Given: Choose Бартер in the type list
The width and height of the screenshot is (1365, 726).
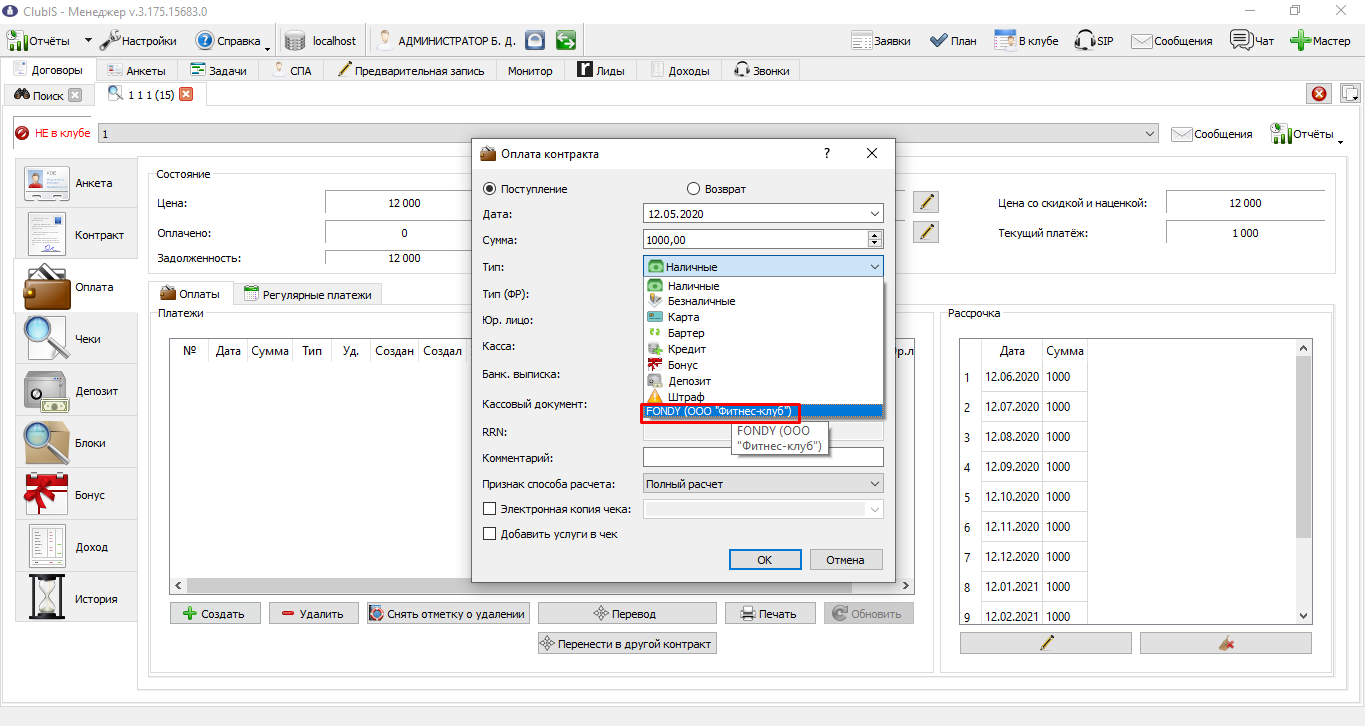Looking at the screenshot, I should point(763,333).
